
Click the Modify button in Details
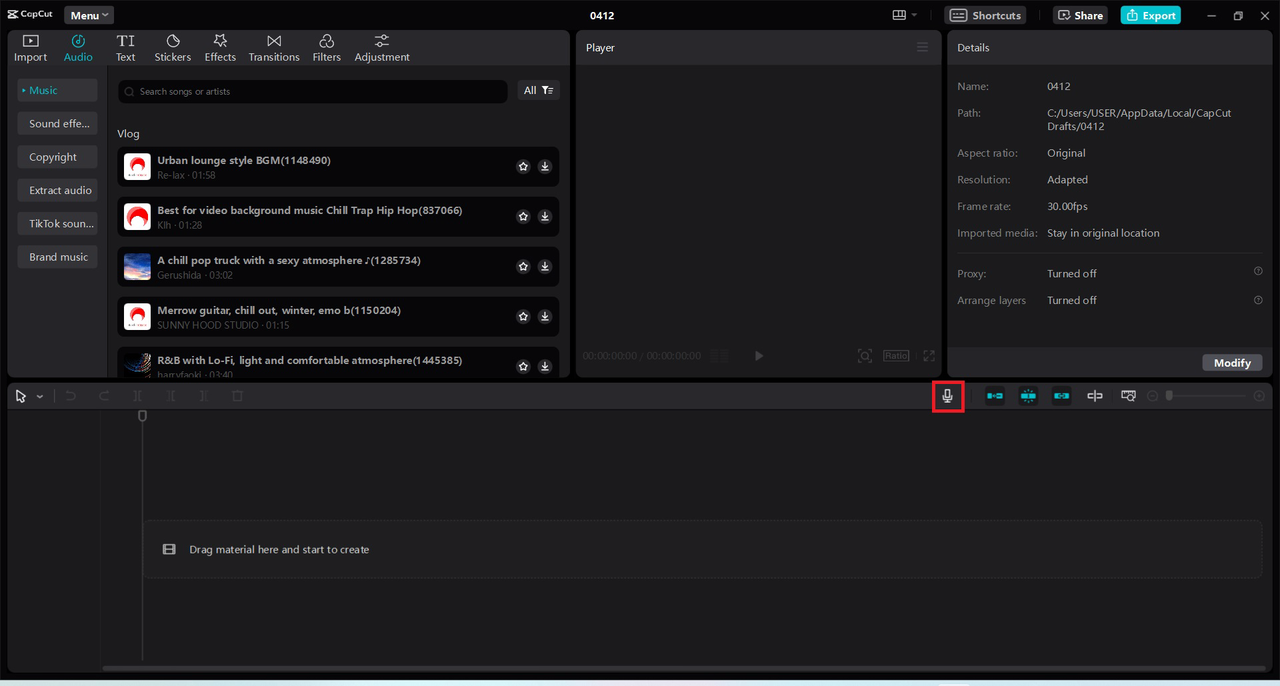point(1232,363)
